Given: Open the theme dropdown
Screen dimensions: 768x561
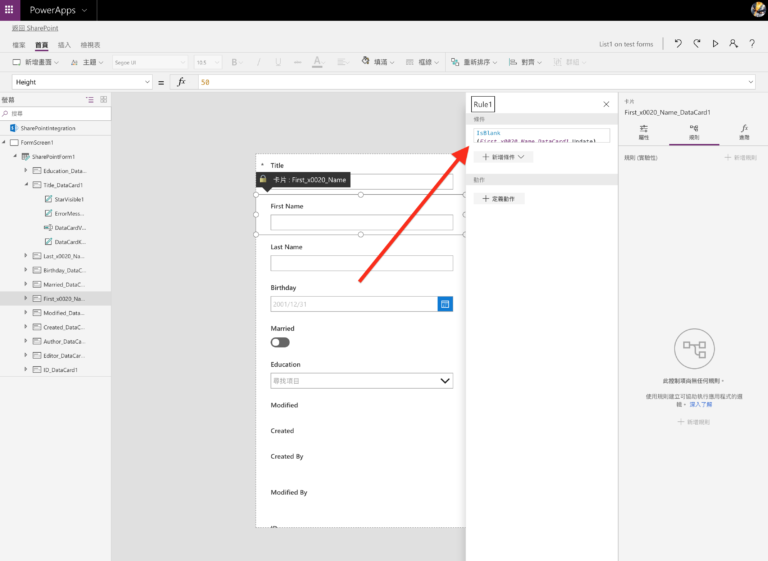Looking at the screenshot, I should (87, 62).
